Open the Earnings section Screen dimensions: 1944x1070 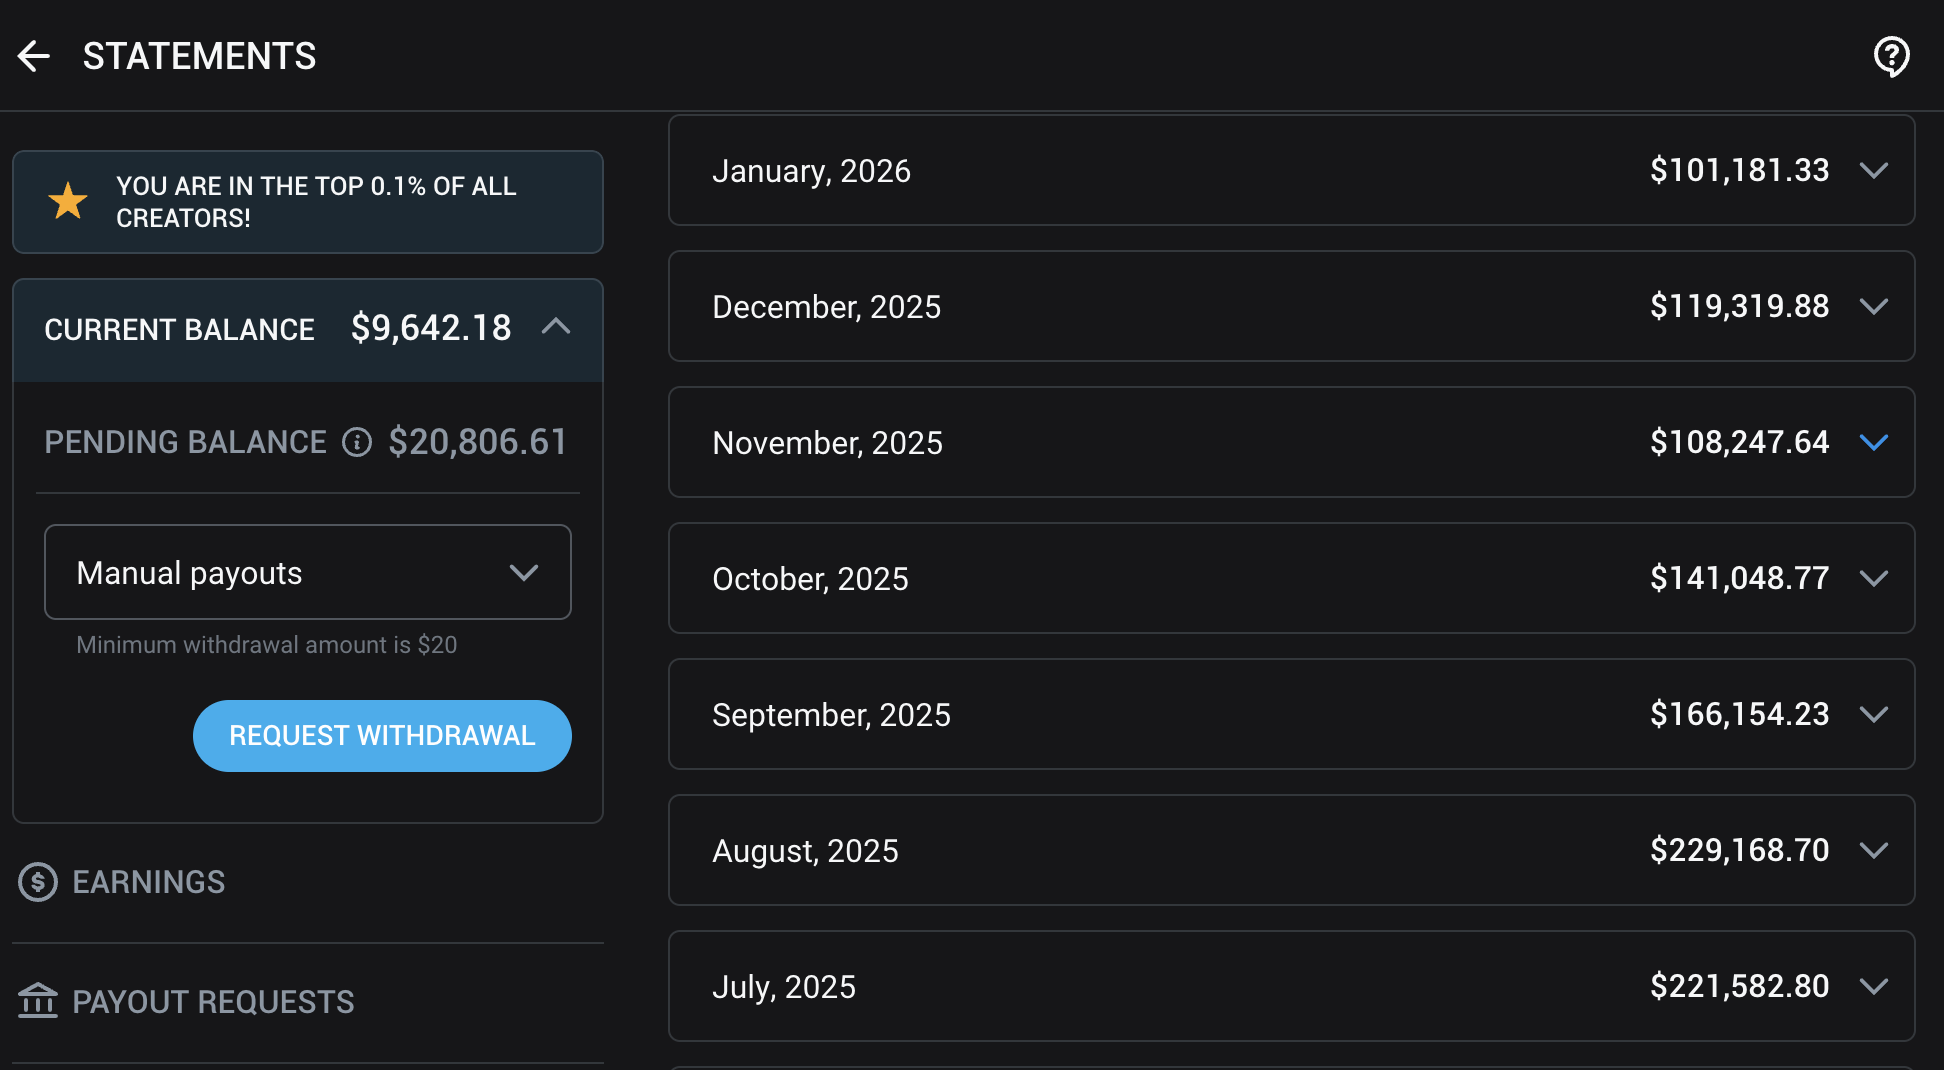coord(148,882)
